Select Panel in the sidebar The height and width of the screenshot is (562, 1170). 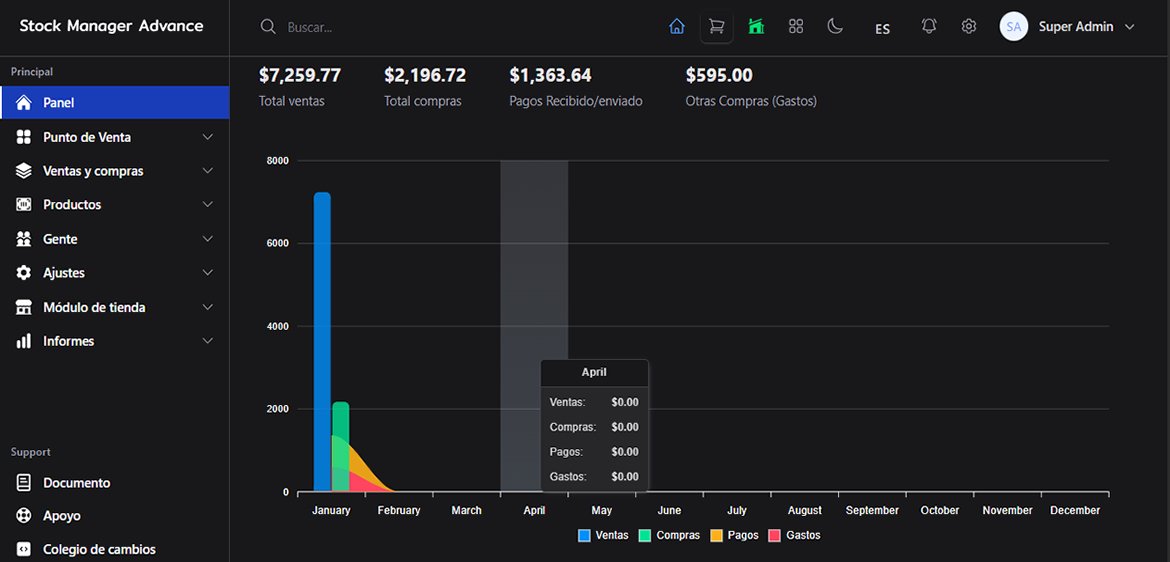pos(58,103)
